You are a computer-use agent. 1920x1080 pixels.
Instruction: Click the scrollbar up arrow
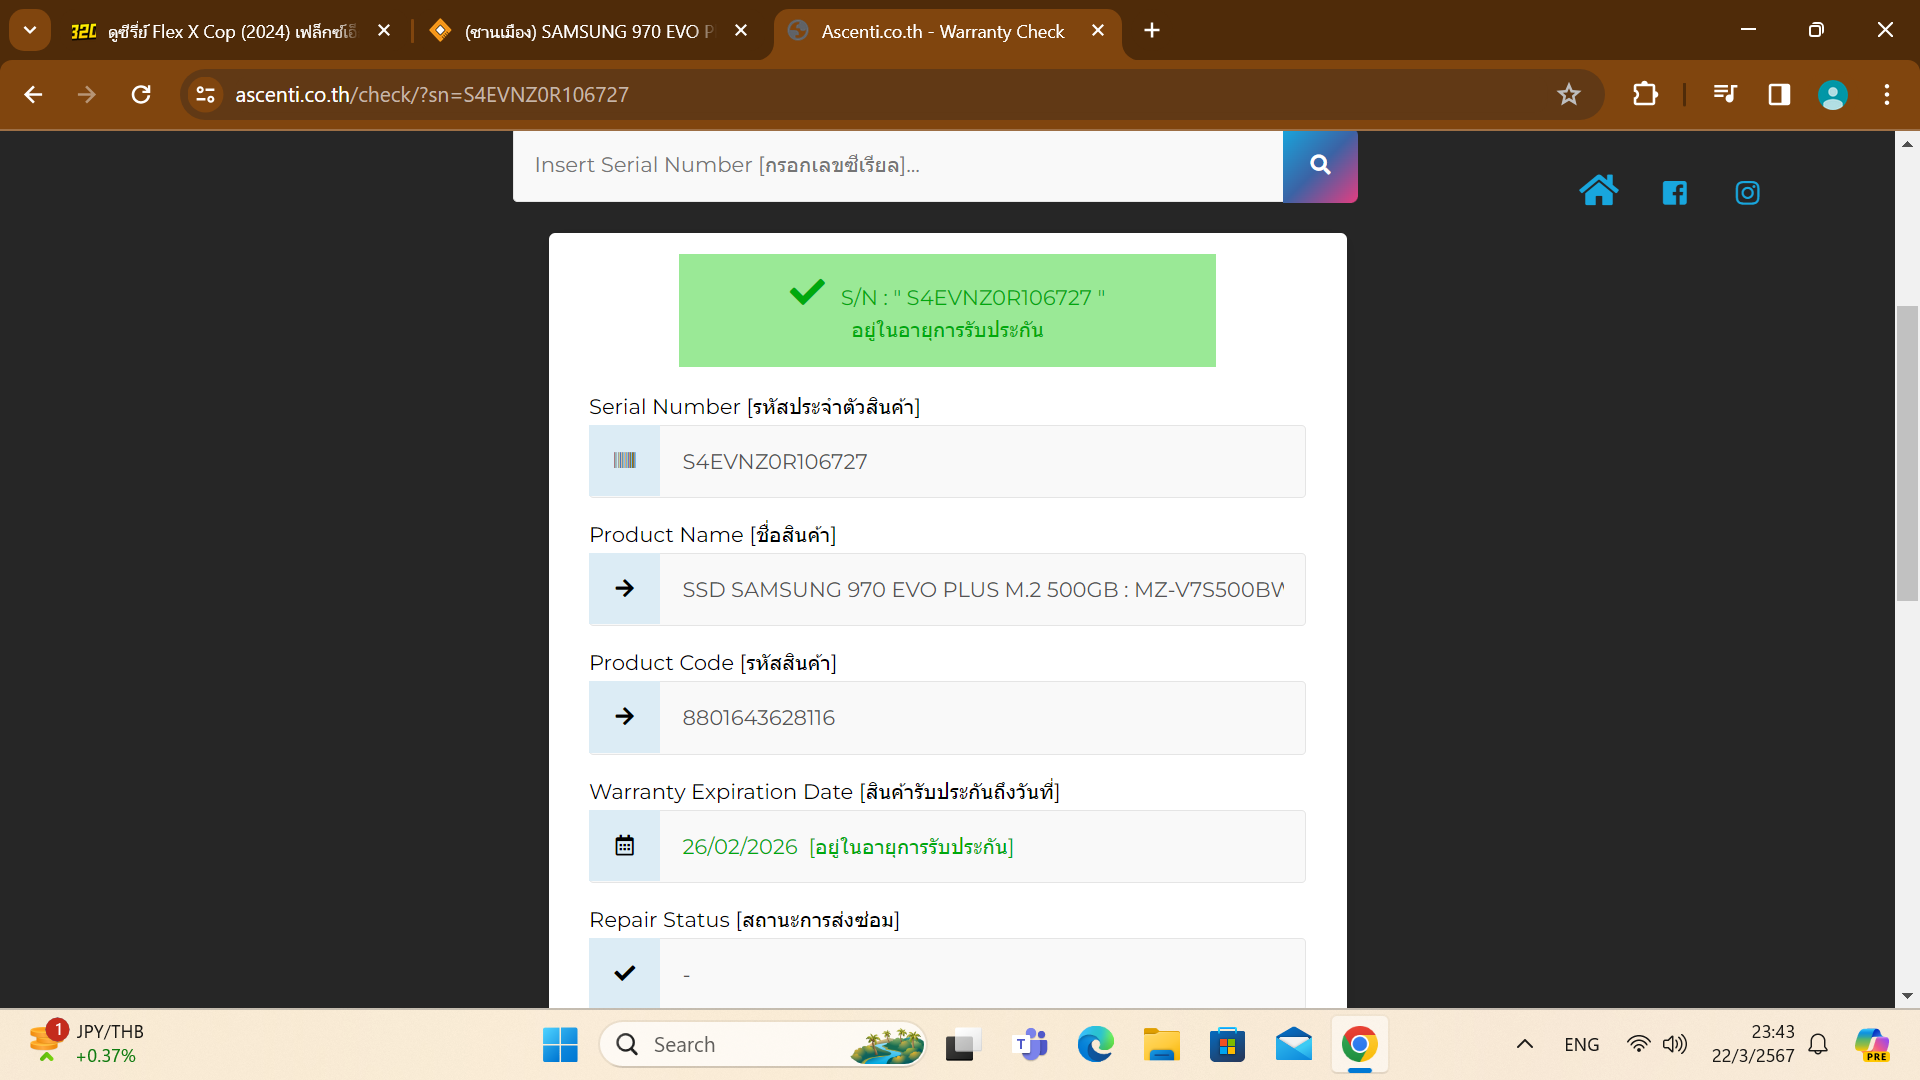[1907, 144]
